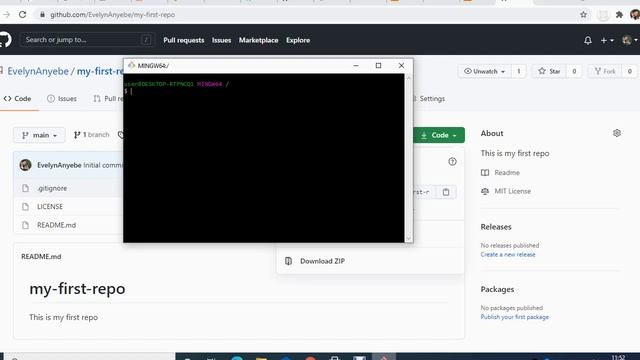
Task: Open Pull requests in the GitHub header
Action: (184, 40)
